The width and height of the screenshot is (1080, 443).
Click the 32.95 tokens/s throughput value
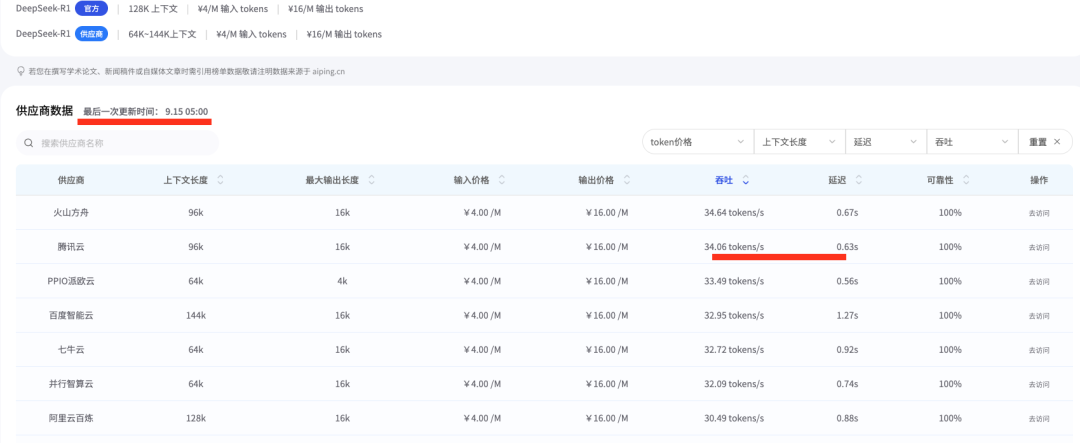pos(734,315)
